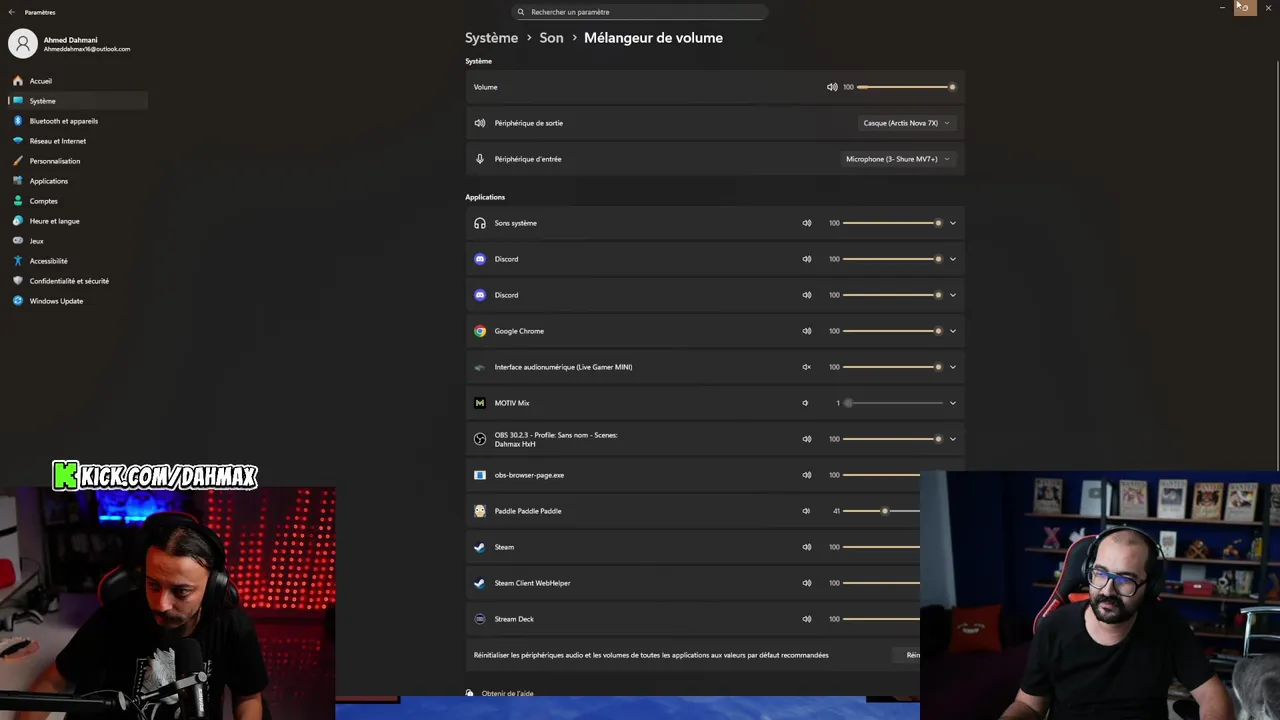The image size is (1280, 720).
Task: Open input device dropdown Microphone (3- Shure MV7+)
Action: (897, 159)
